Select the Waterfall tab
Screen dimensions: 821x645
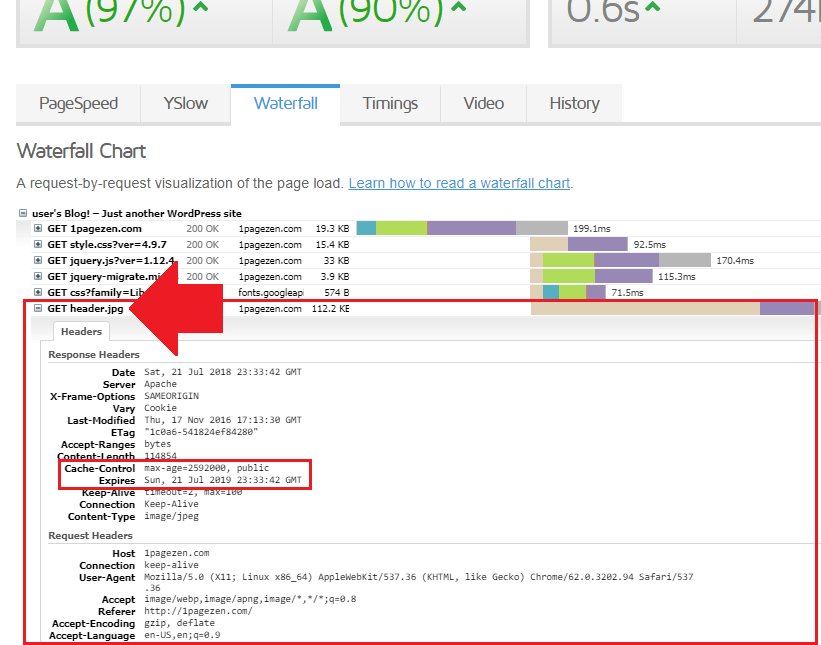pos(285,103)
